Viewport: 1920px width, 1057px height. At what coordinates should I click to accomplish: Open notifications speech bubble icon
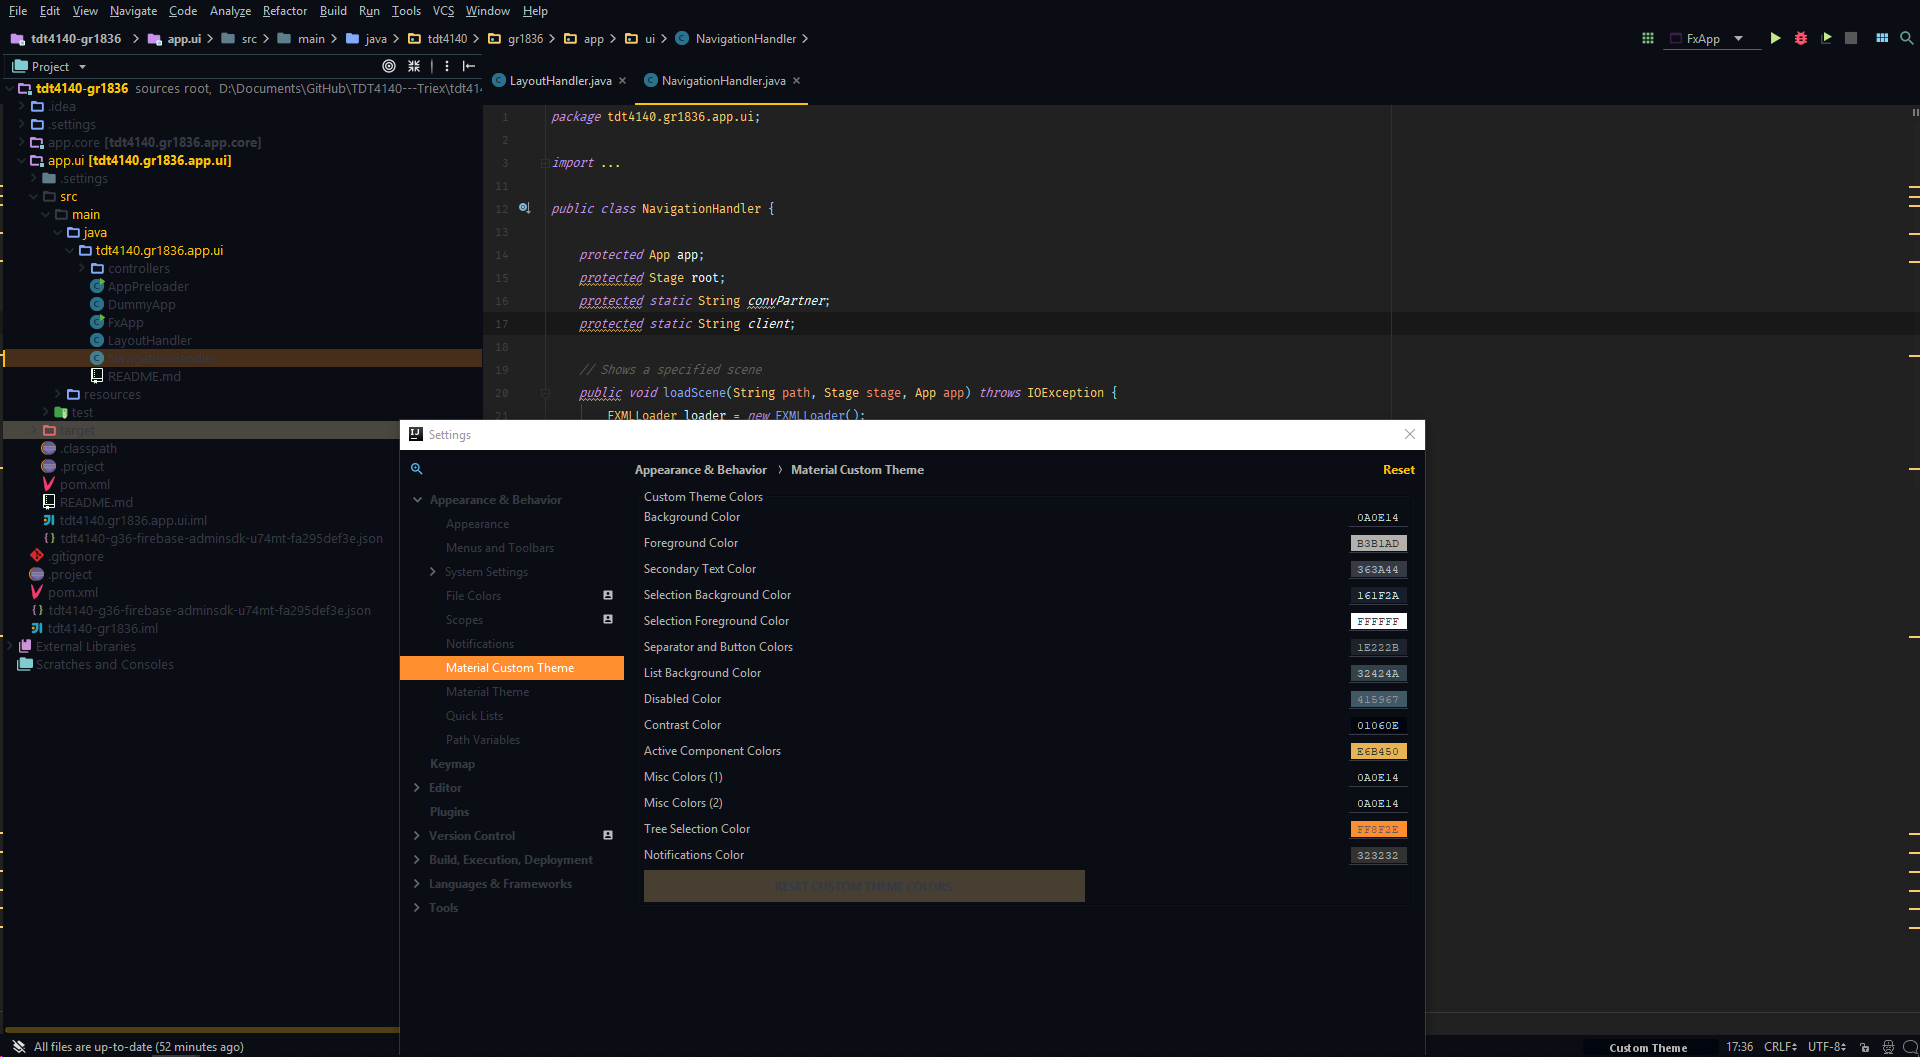[1910, 1047]
